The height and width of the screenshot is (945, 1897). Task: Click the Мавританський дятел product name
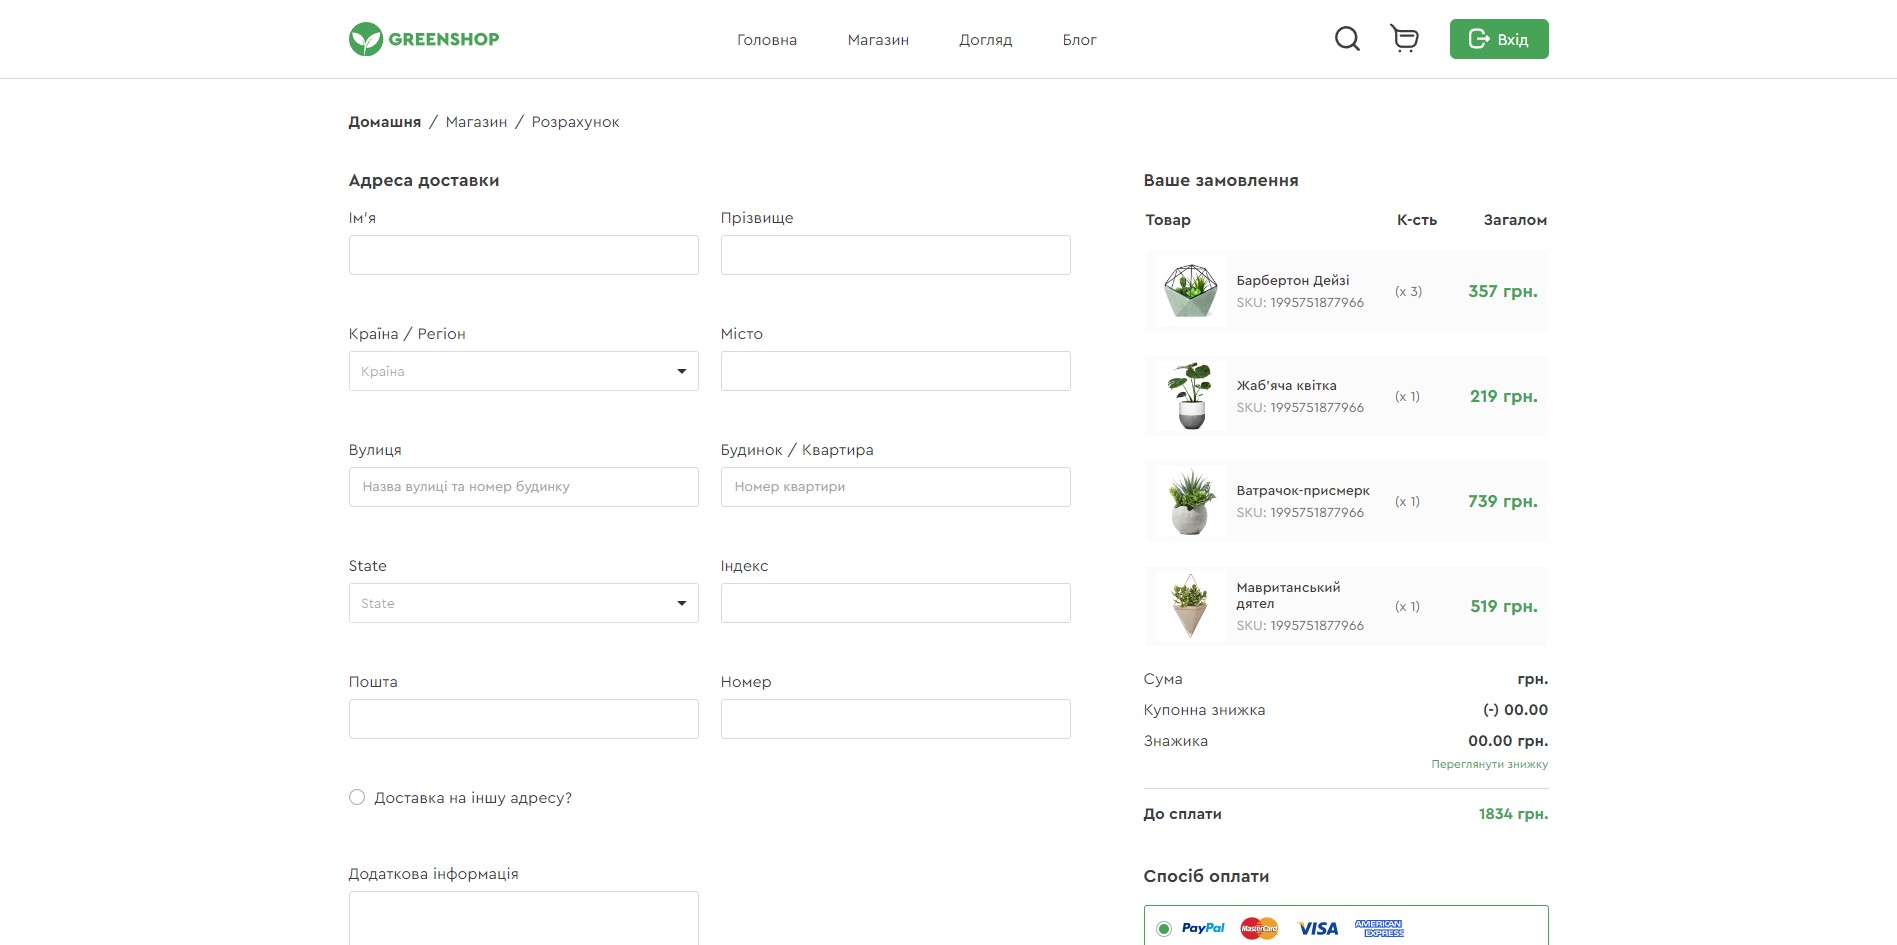(1288, 595)
